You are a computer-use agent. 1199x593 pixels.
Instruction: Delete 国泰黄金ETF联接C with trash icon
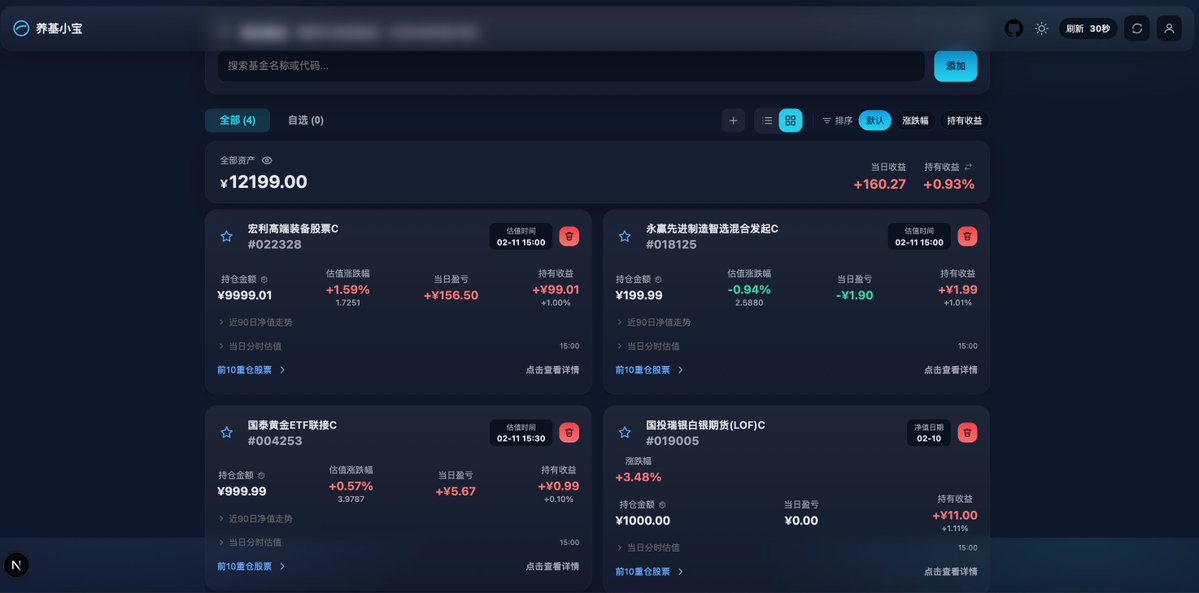click(x=569, y=432)
